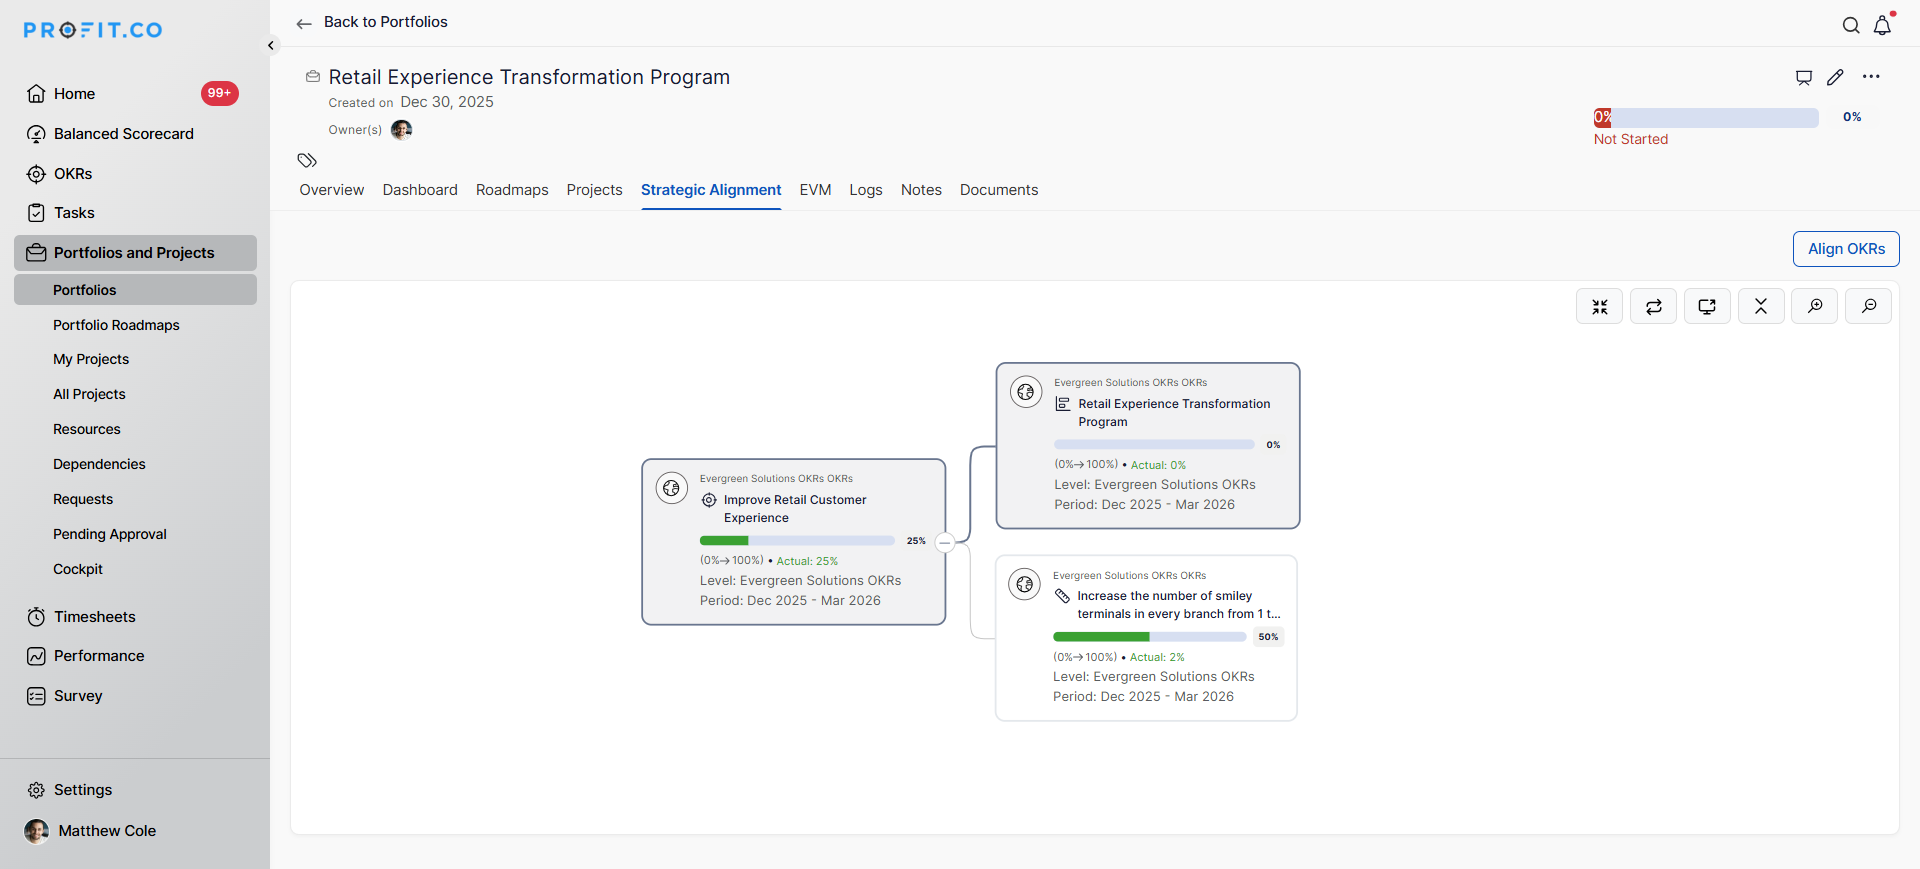Open presentation mode icon in header
The width and height of the screenshot is (1920, 869).
point(1803,77)
